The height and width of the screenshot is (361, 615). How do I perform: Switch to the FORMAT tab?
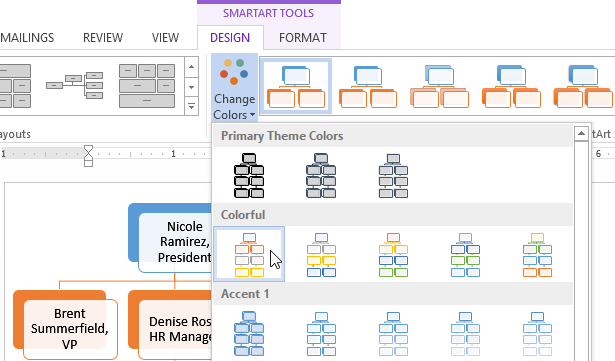click(302, 38)
